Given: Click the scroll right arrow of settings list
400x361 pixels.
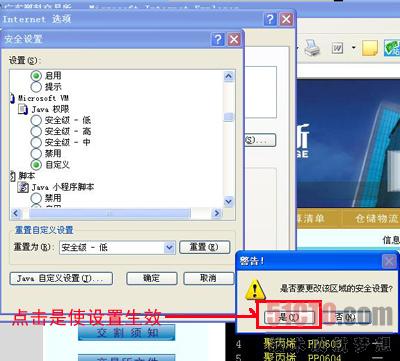Looking at the screenshot, I should click(x=217, y=213).
